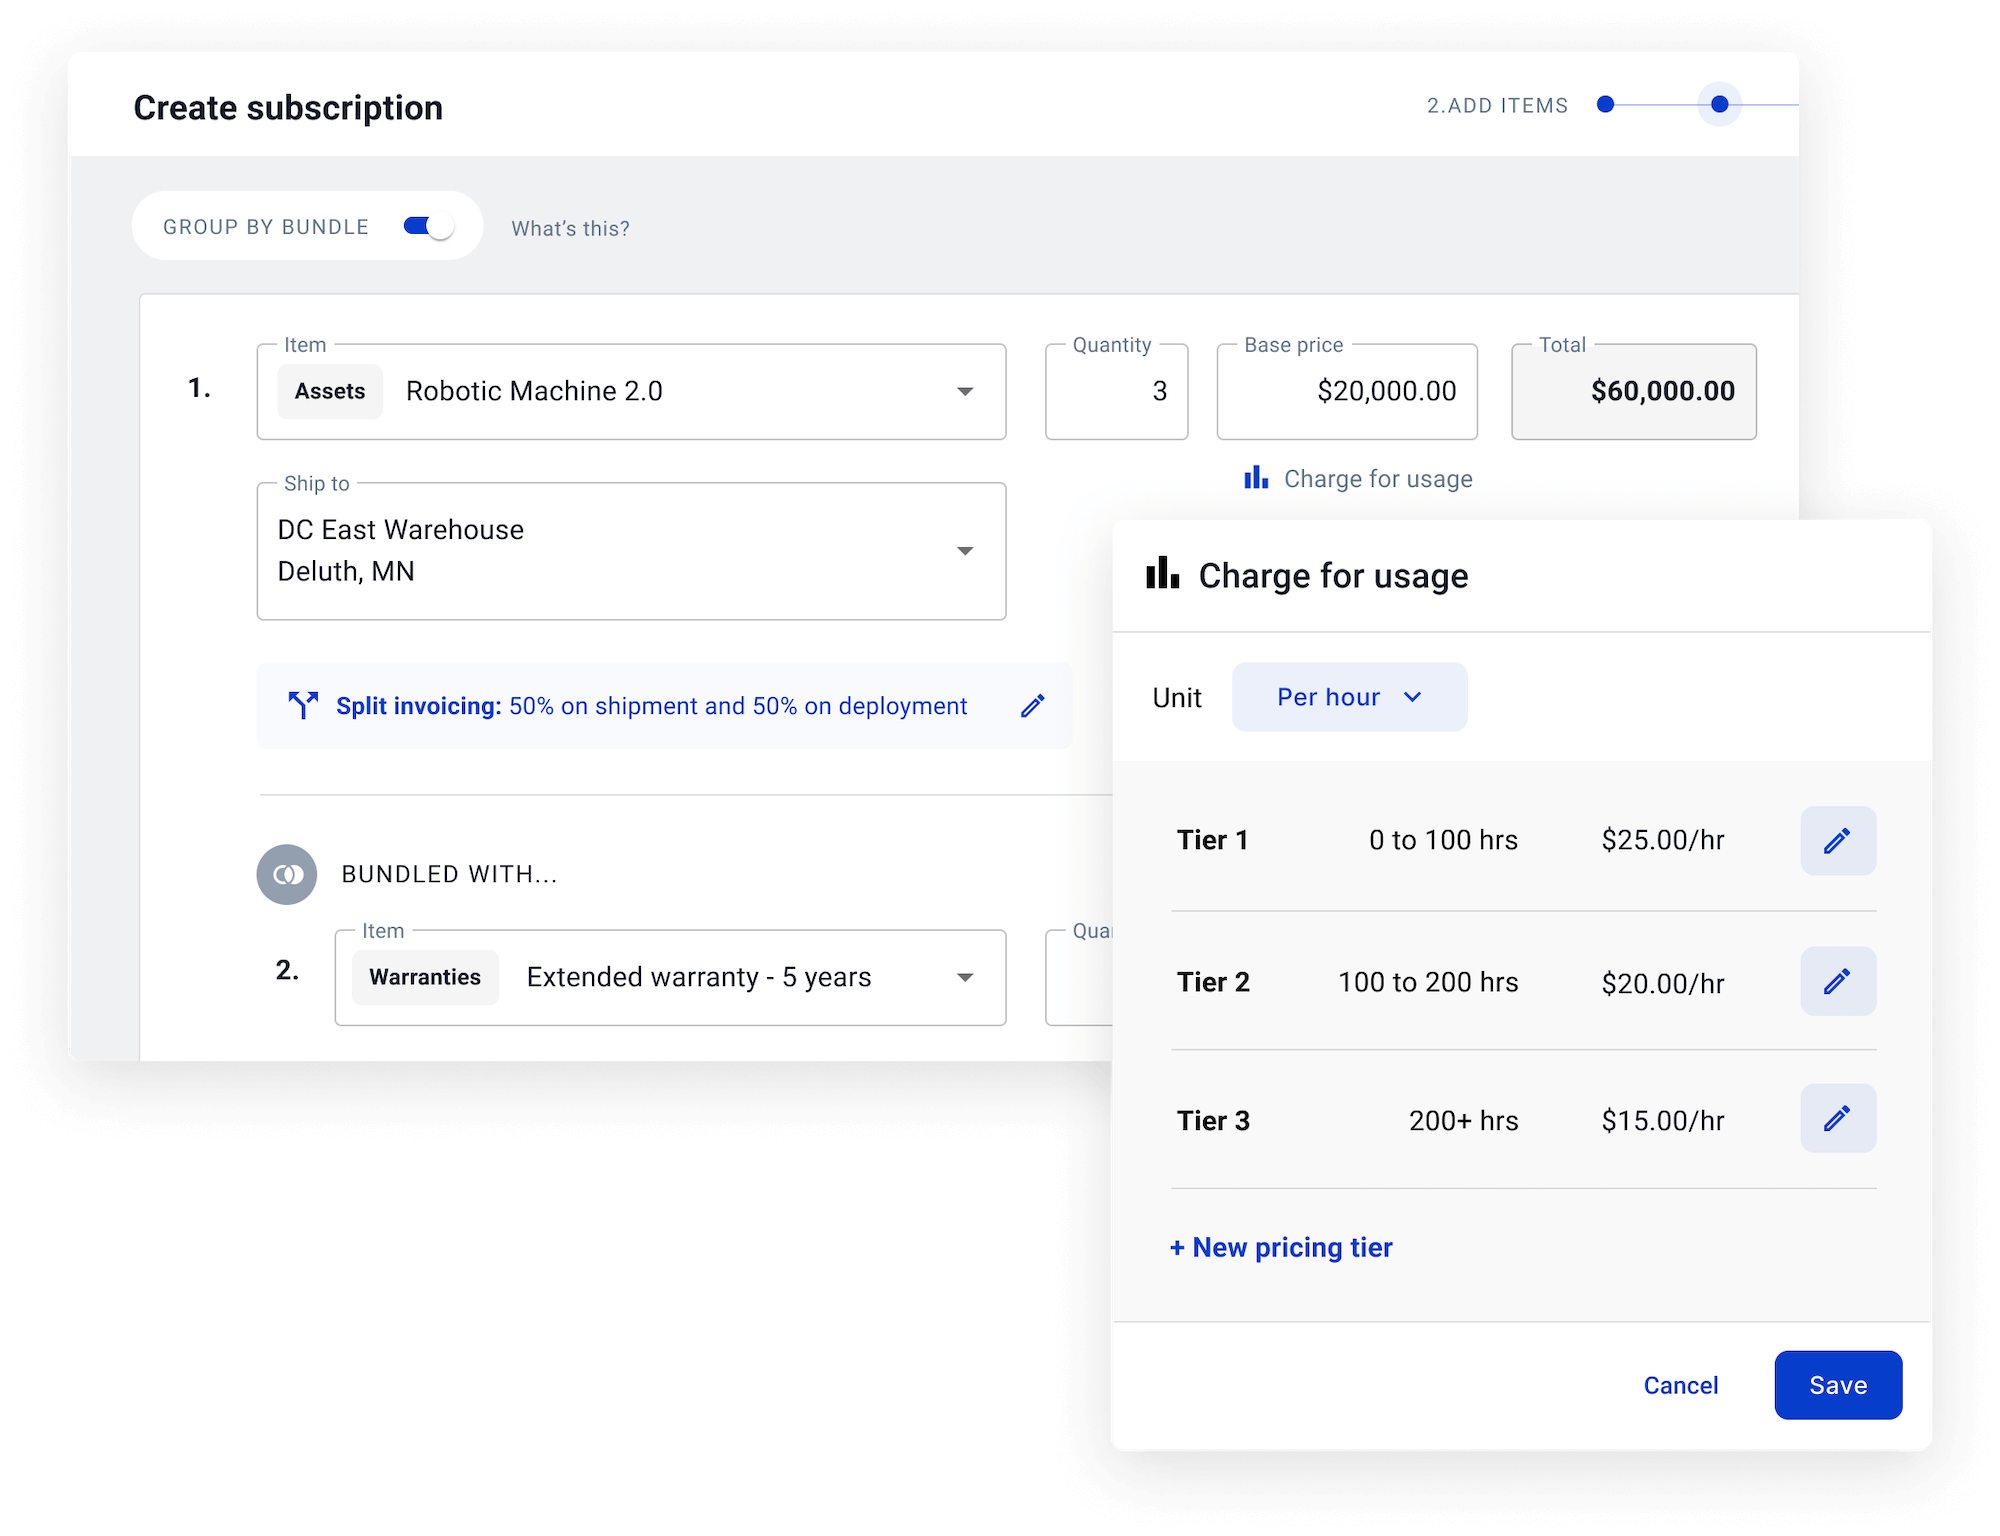The image size is (2000, 1536).
Task: Add a new pricing tier
Action: (x=1280, y=1247)
